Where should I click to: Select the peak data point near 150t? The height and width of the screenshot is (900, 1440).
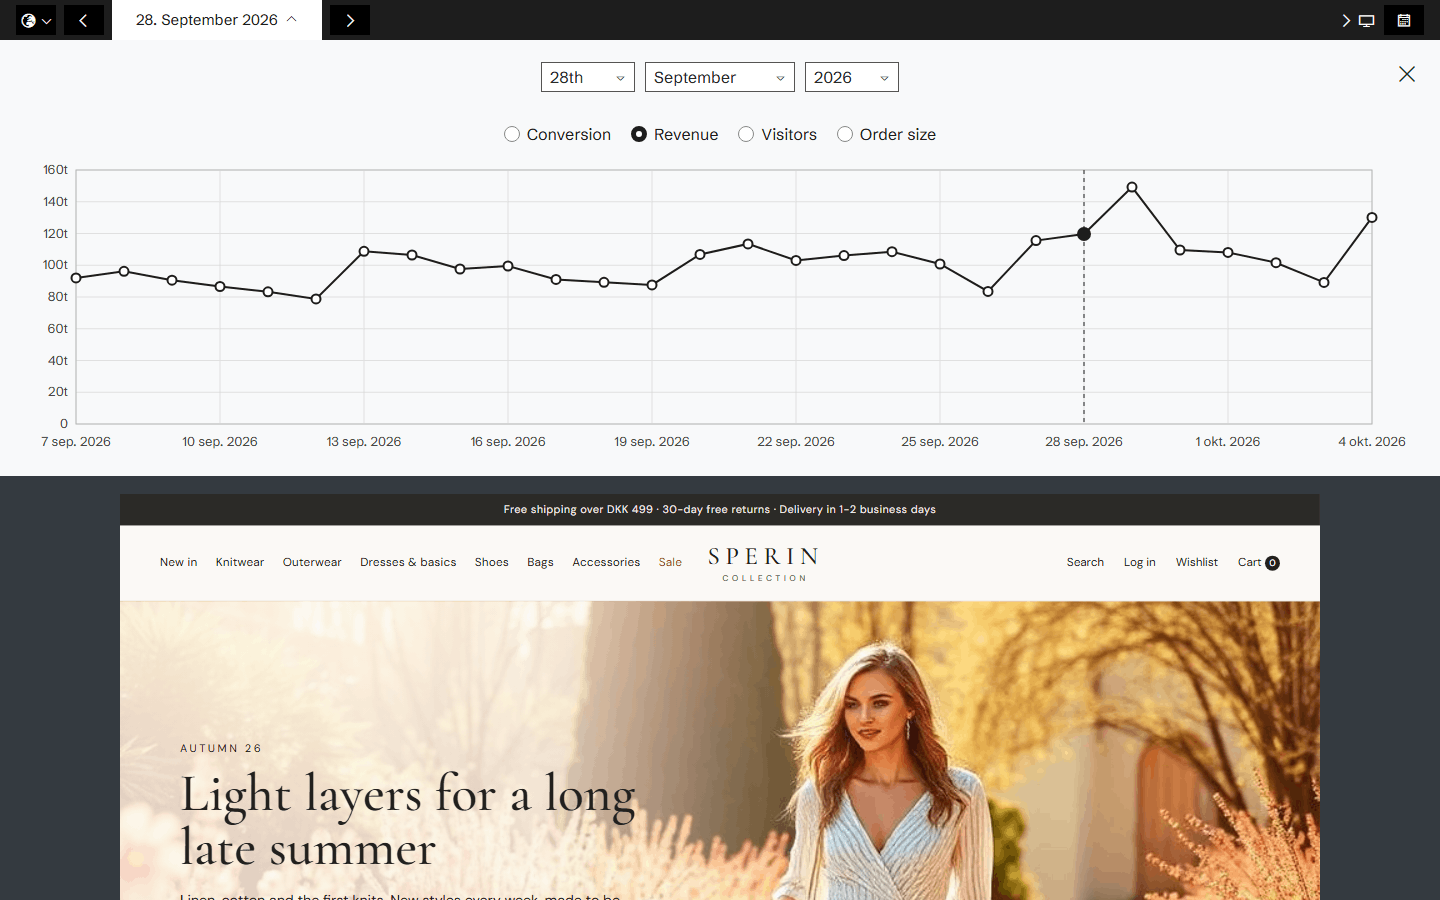pyautogui.click(x=1132, y=187)
